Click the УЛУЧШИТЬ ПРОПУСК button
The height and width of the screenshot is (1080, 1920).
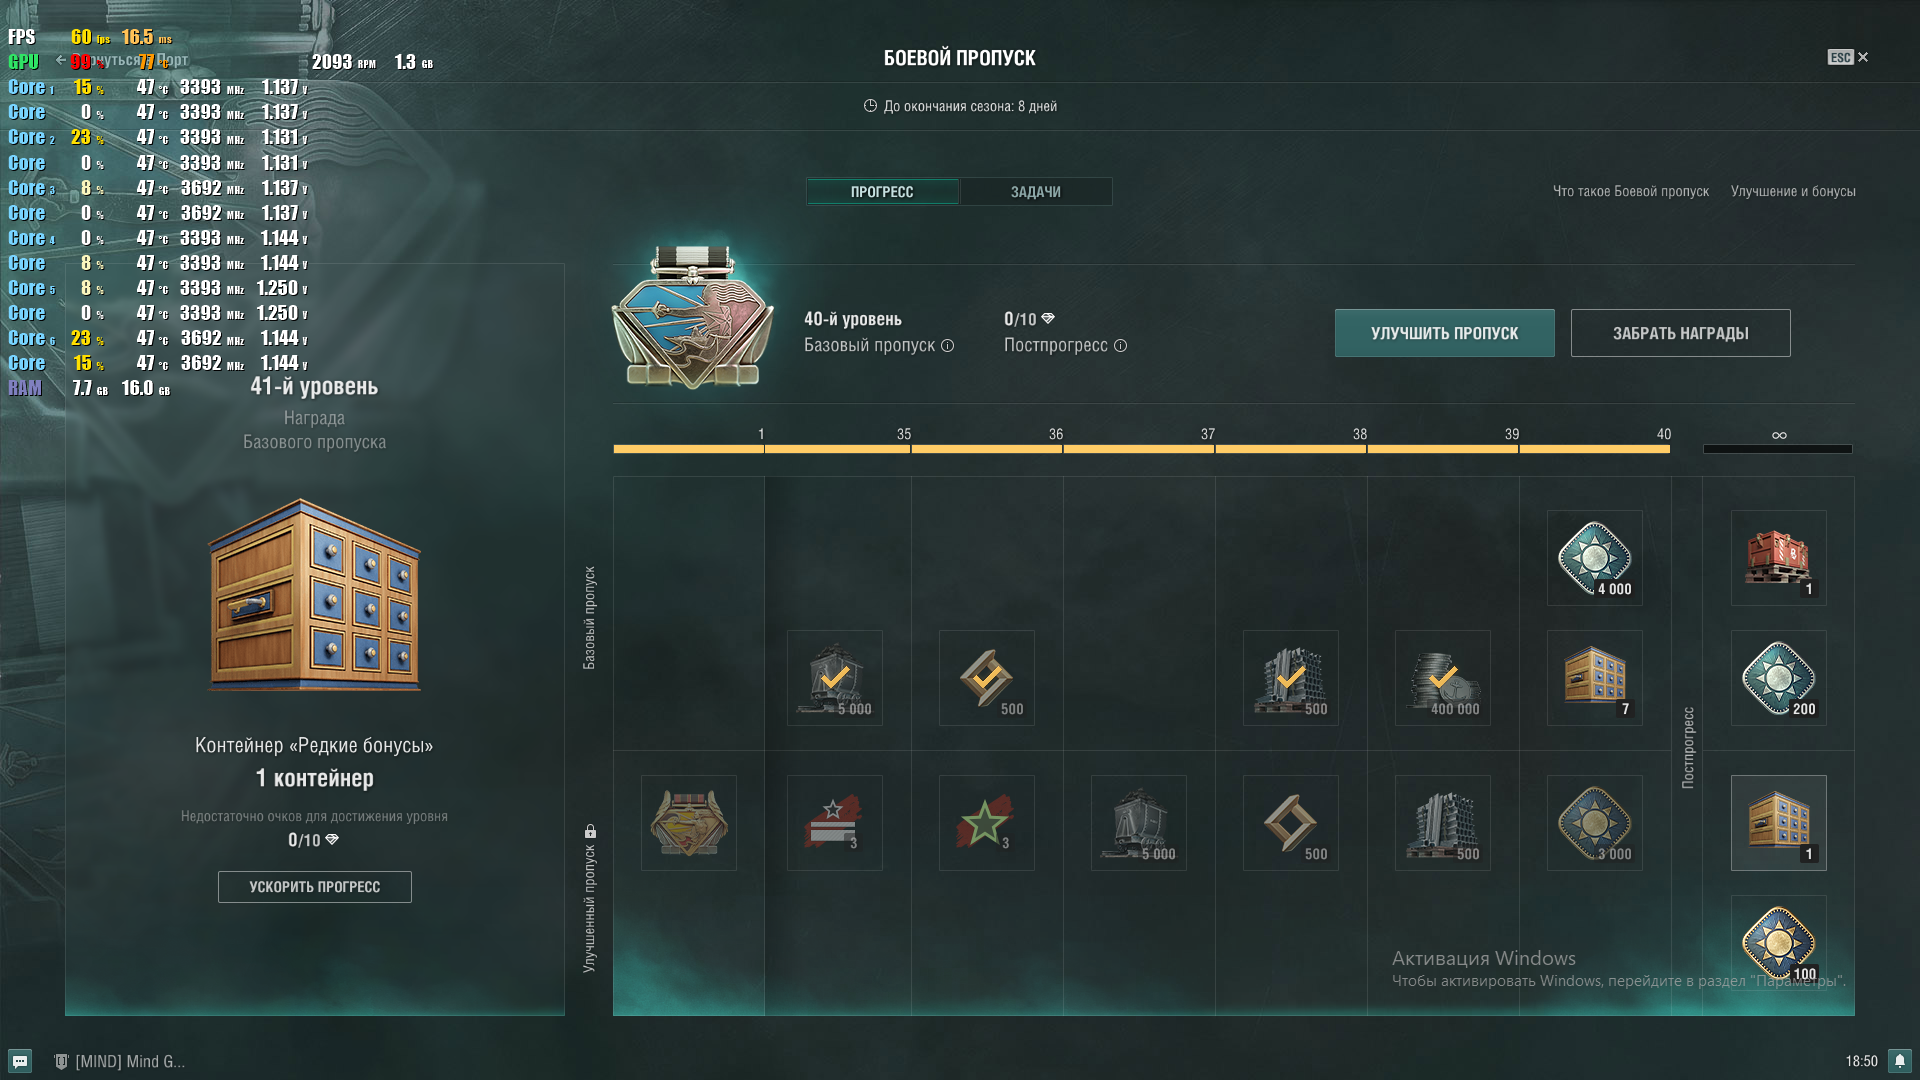pos(1445,333)
